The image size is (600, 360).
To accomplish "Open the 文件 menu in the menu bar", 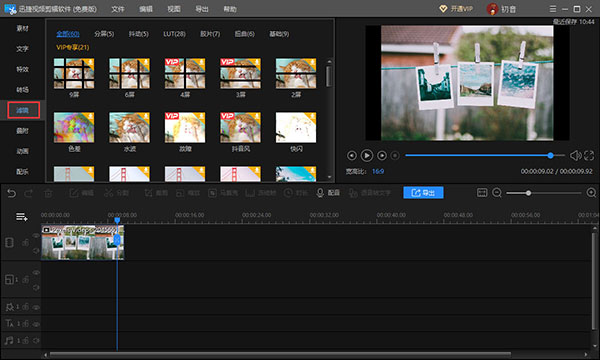I will [x=118, y=9].
